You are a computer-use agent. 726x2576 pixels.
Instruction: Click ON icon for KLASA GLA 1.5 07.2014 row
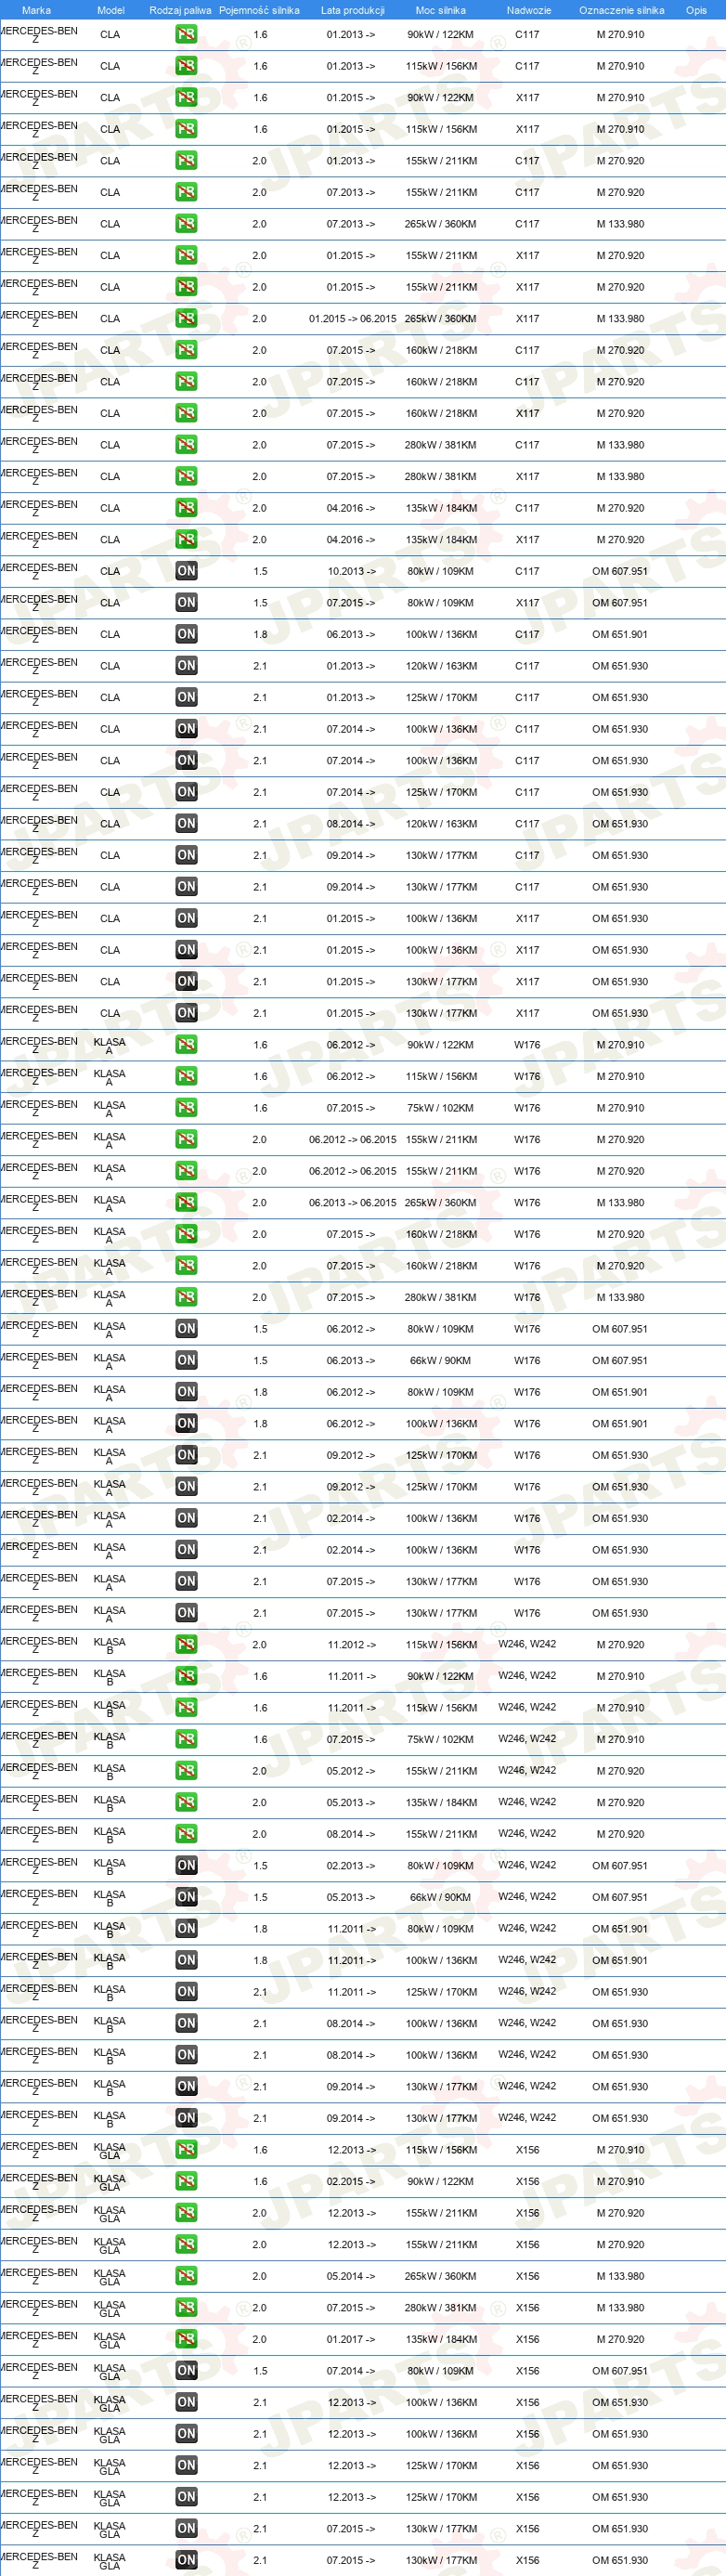tap(186, 2370)
